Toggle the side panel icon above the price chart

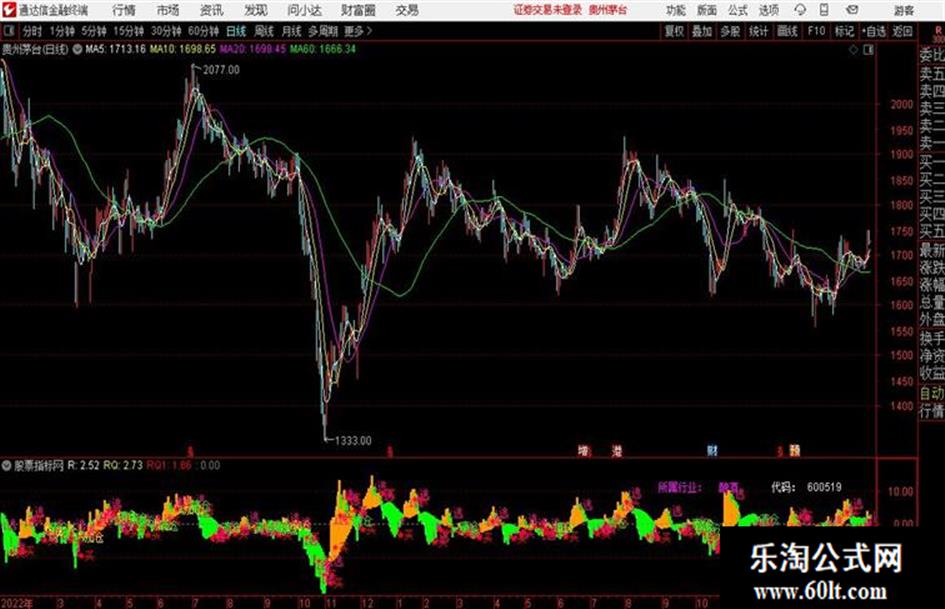tap(868, 50)
